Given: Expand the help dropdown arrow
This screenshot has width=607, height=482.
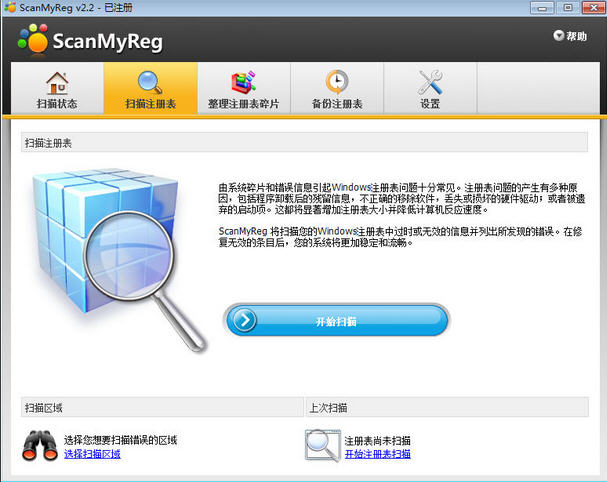Looking at the screenshot, I should 558,36.
